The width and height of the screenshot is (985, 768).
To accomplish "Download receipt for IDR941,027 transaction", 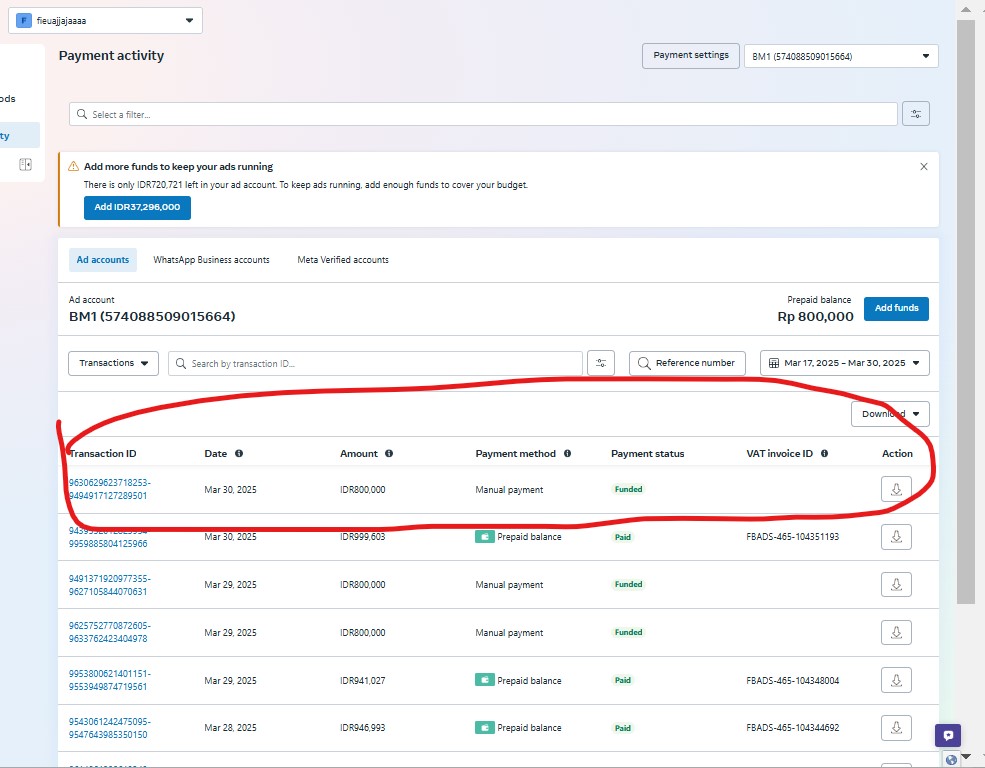I will (896, 680).
